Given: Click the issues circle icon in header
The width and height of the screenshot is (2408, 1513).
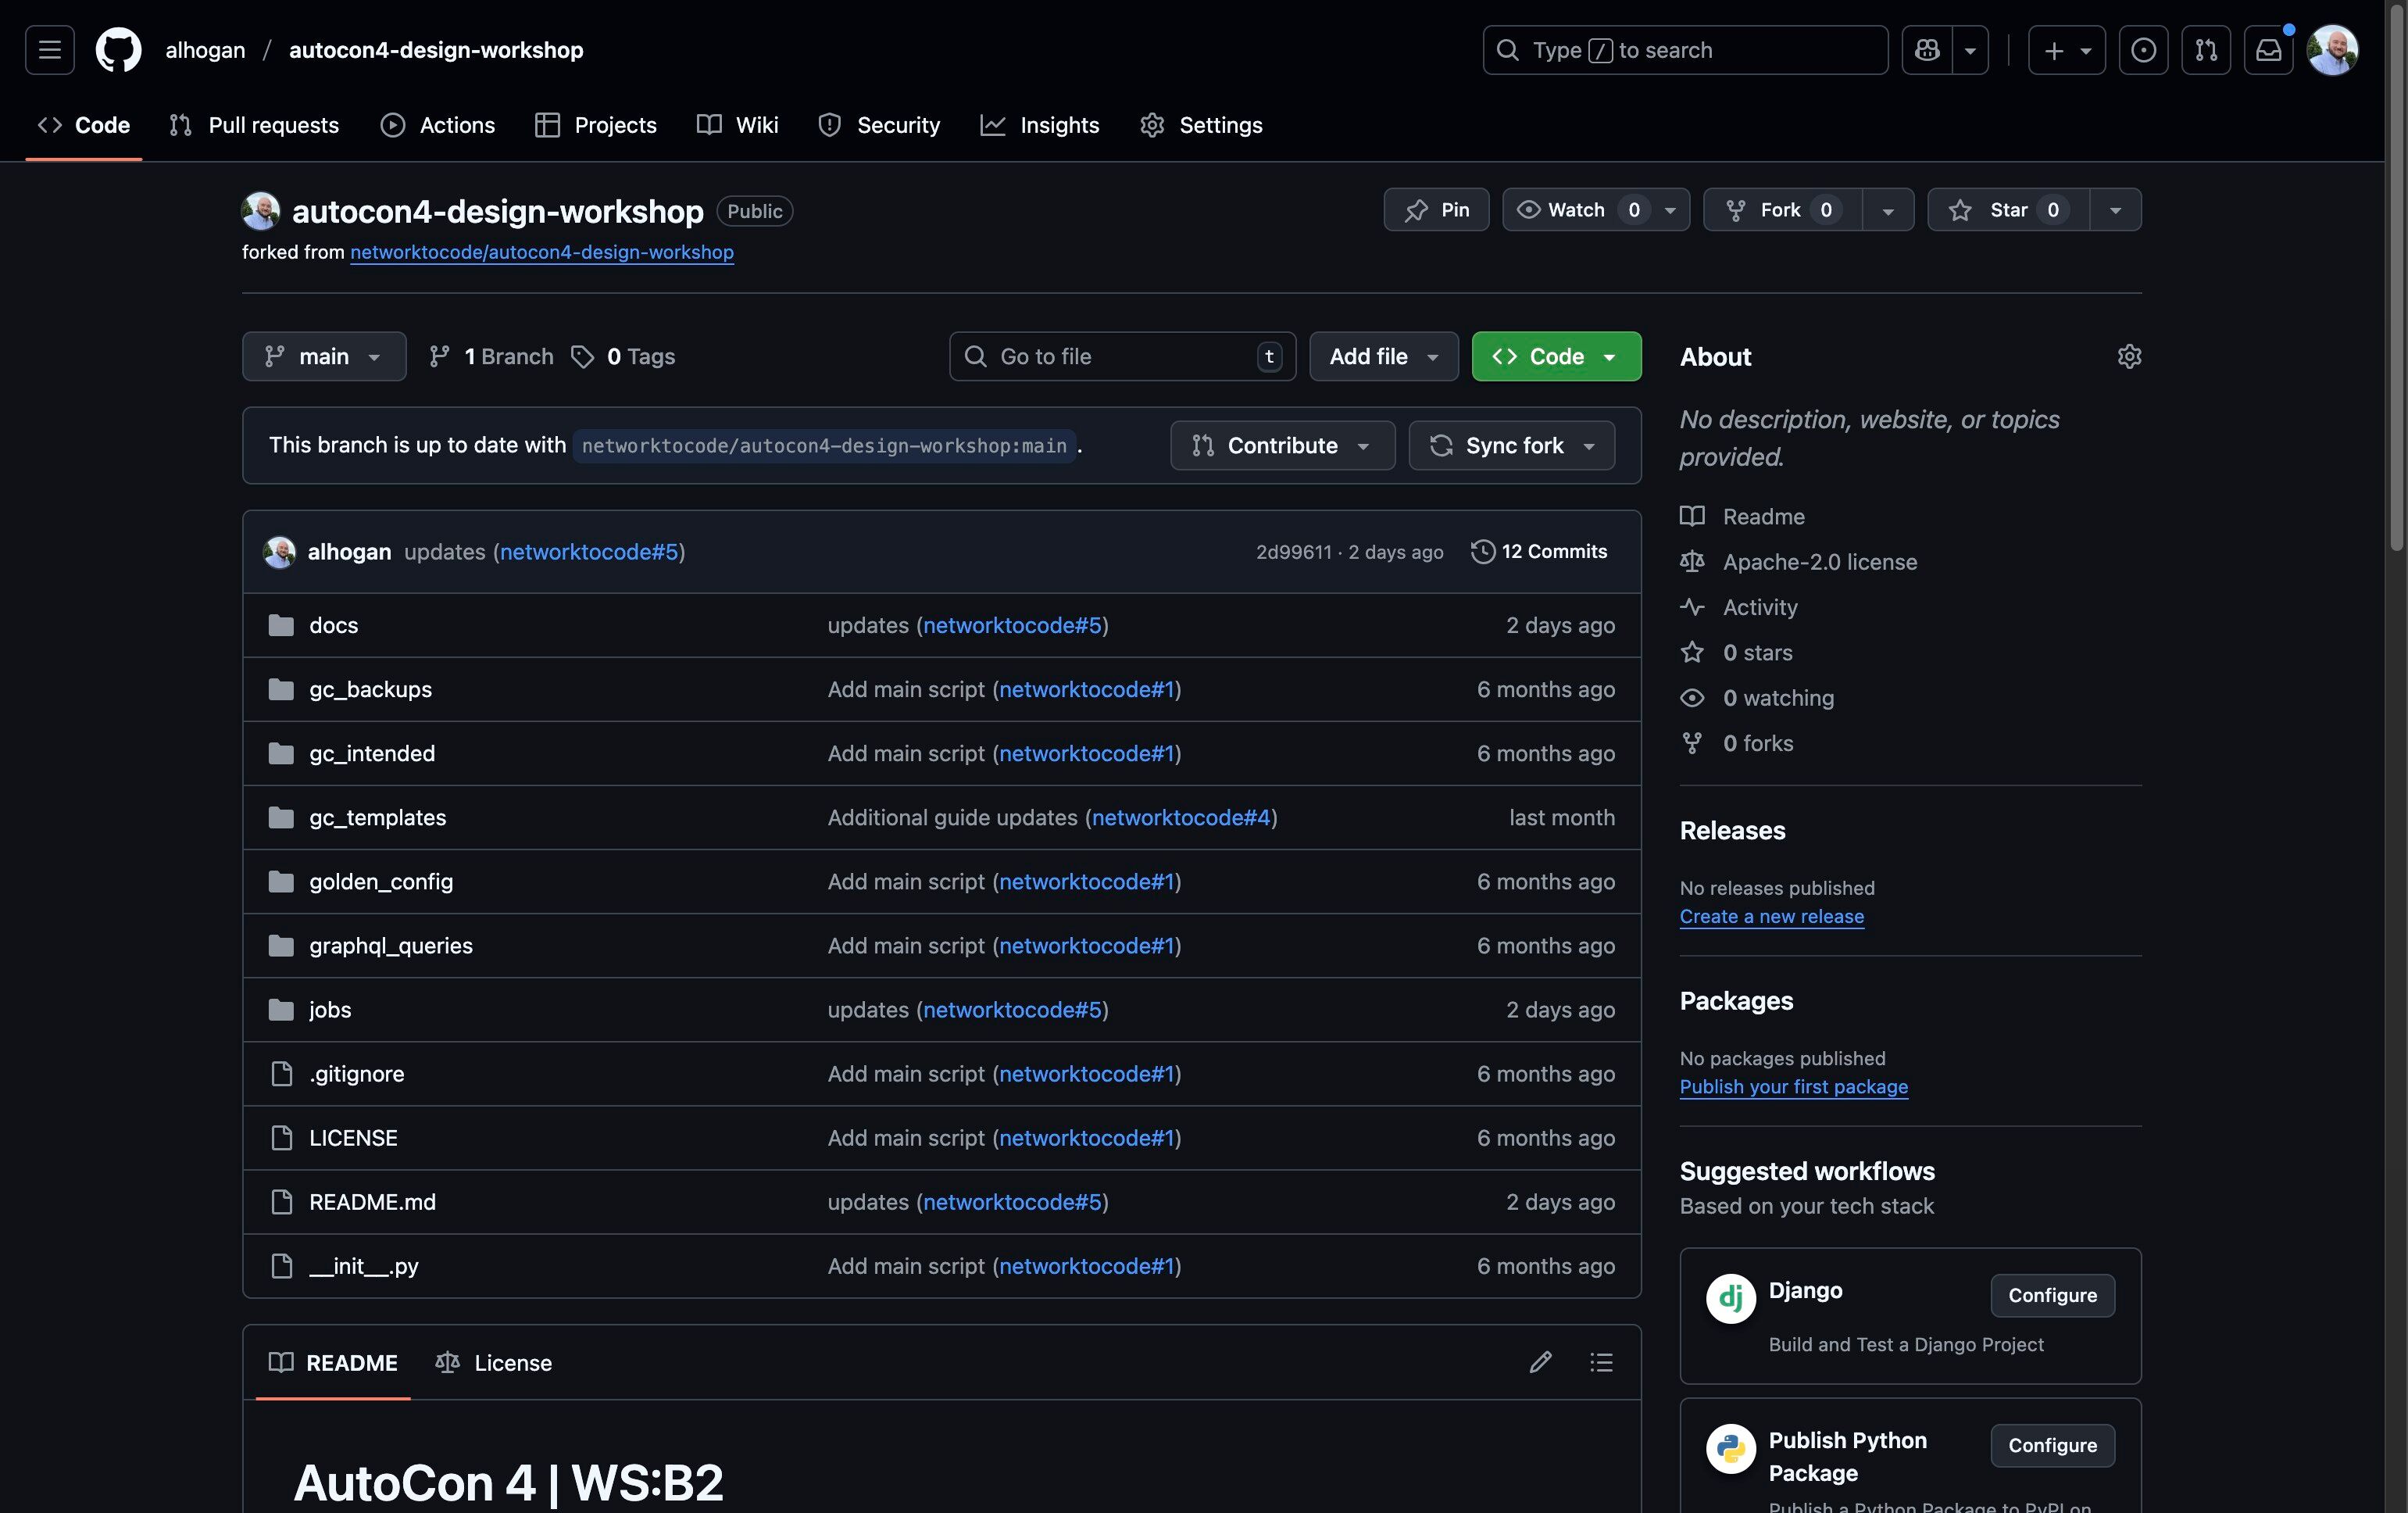Looking at the screenshot, I should pos(2143,50).
